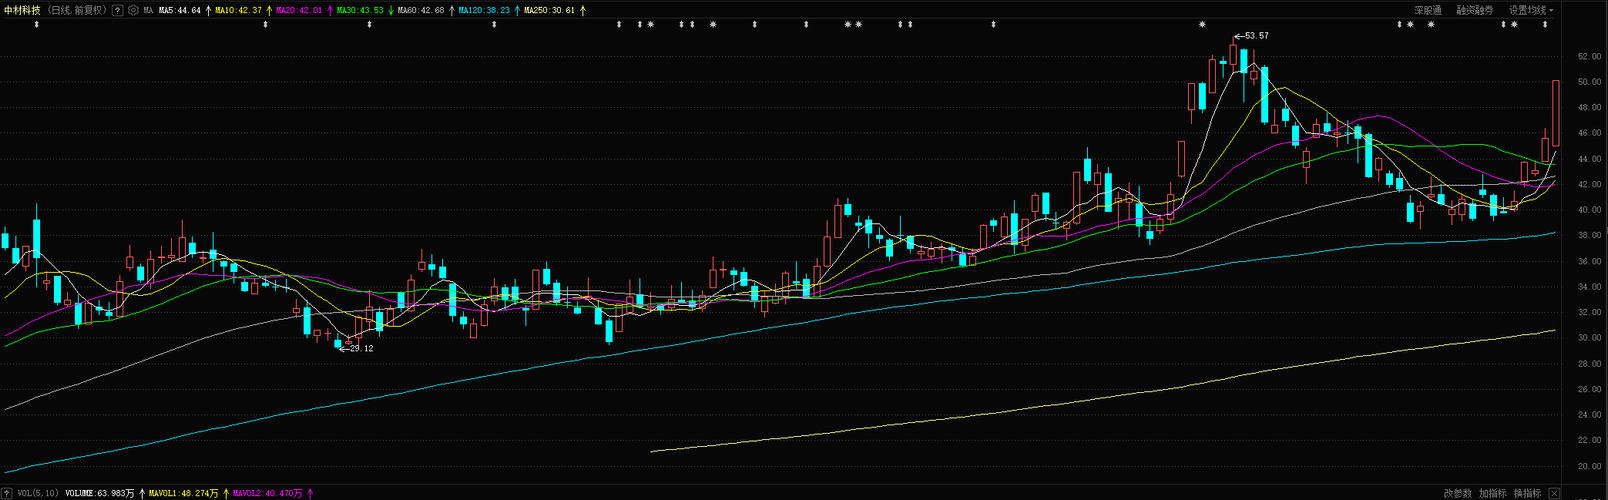The height and width of the screenshot is (500, 1608).
Task: Click the MA label beside the gear icon
Action: [148, 10]
